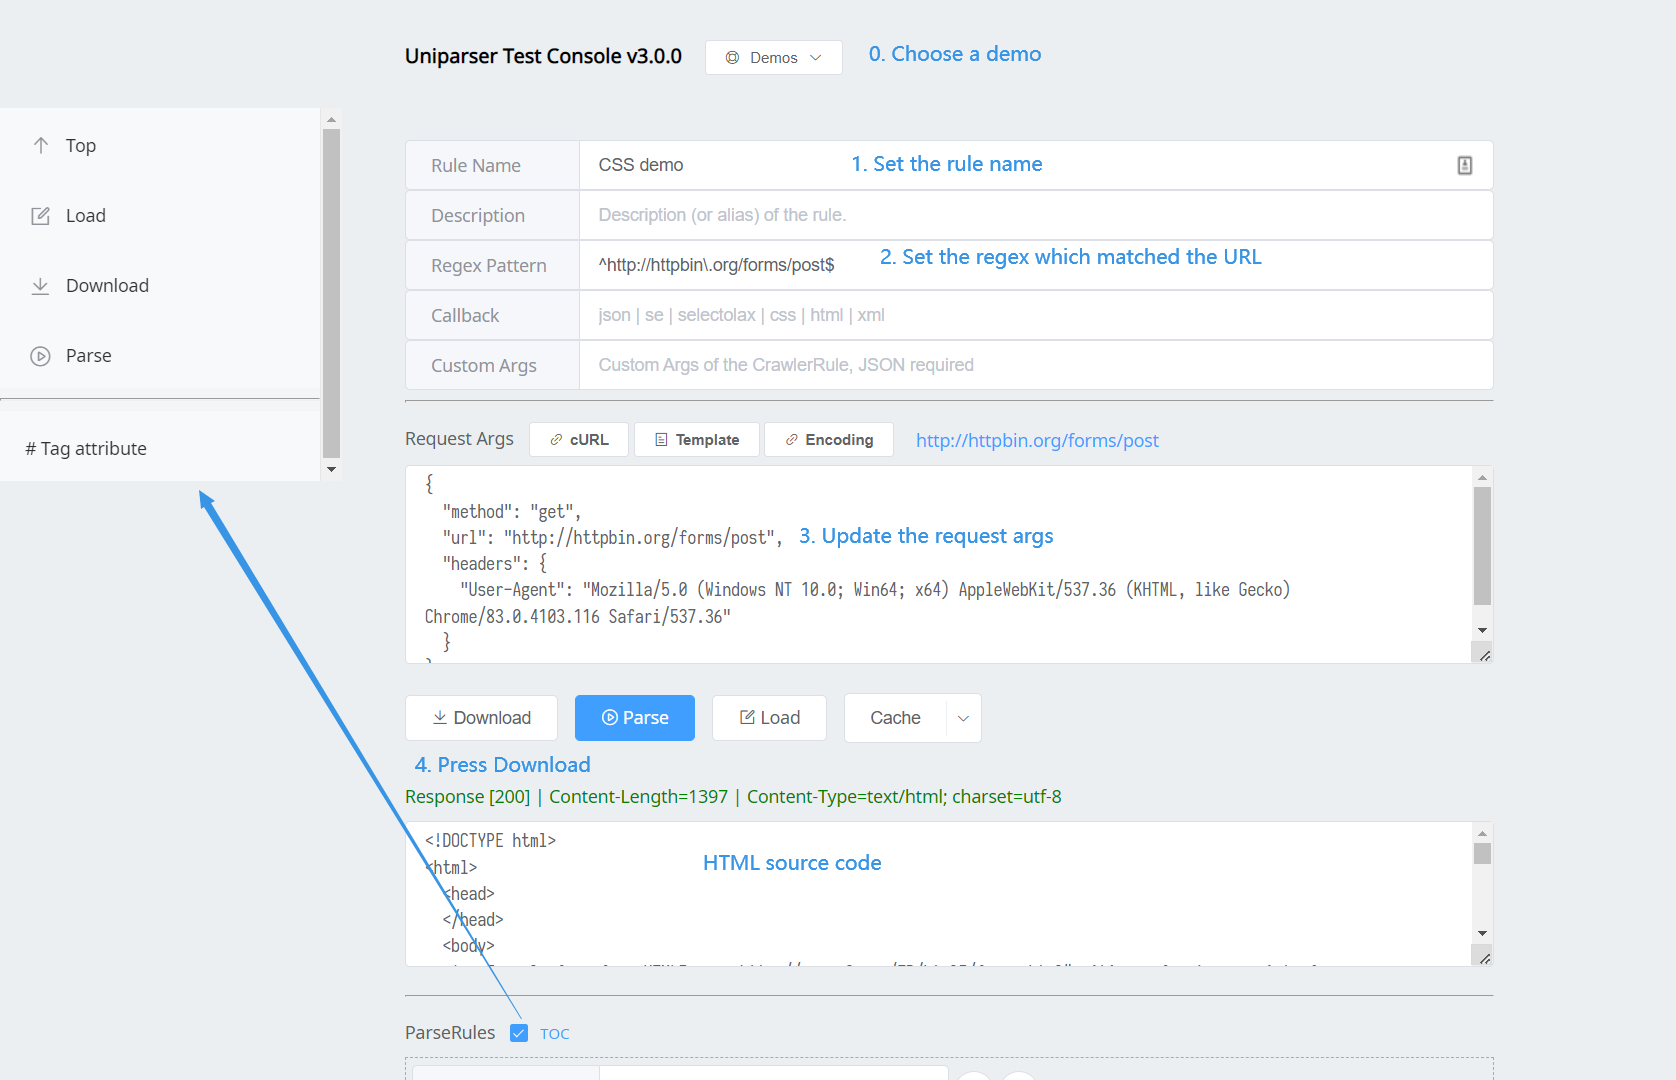Open the request Template button
The height and width of the screenshot is (1080, 1676).
pos(697,440)
